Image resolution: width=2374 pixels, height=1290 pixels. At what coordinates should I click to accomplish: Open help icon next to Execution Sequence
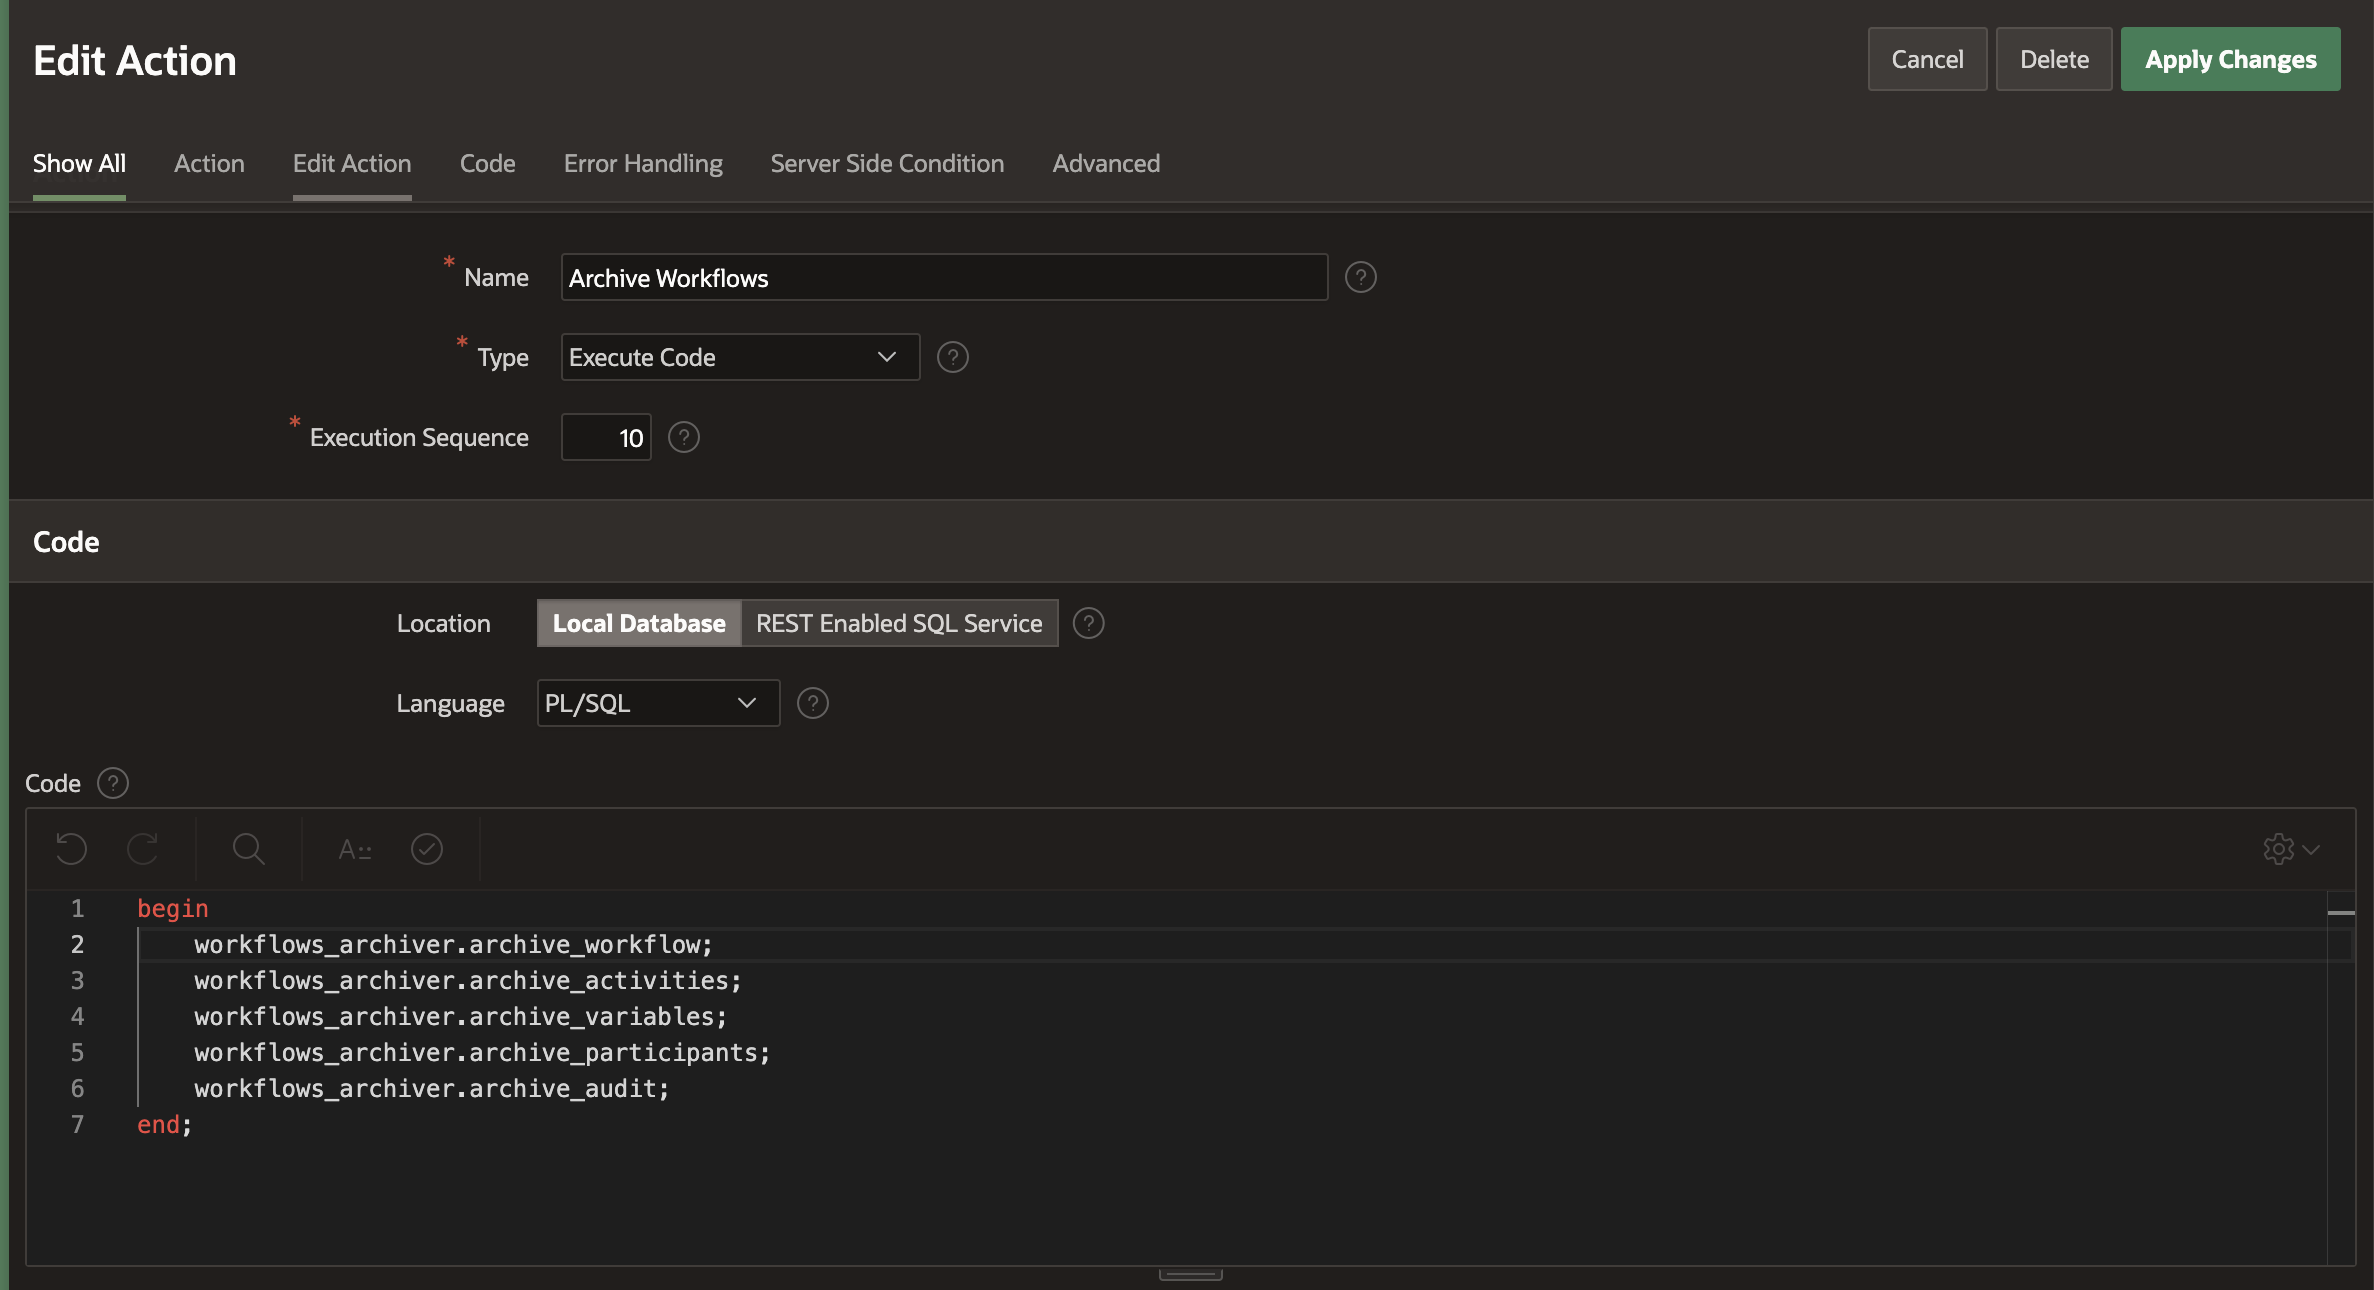(684, 437)
